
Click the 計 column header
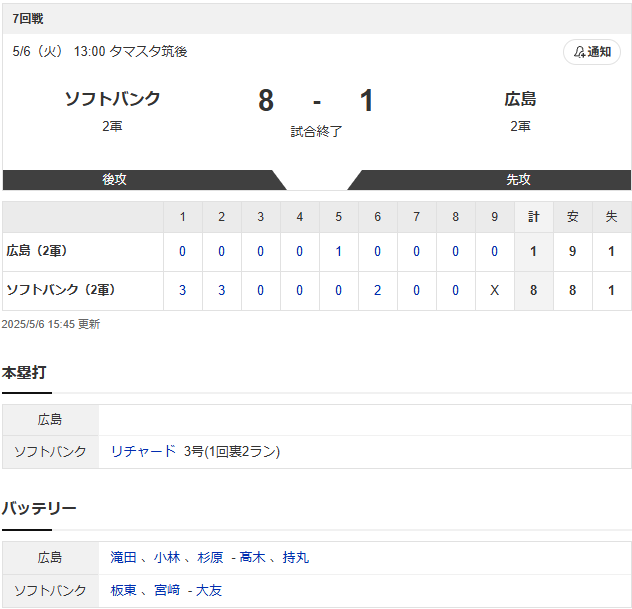pos(533,217)
